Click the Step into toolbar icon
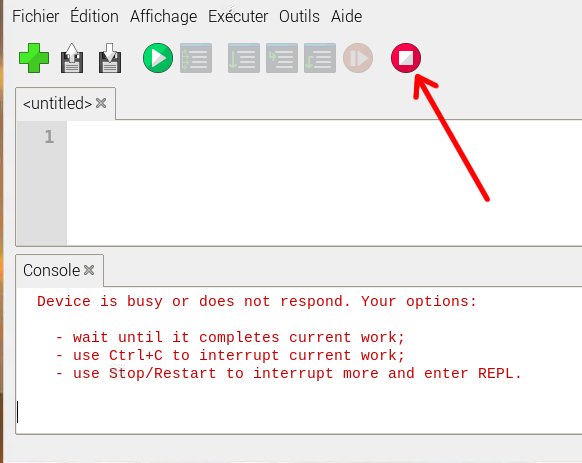The image size is (582, 463). click(282, 58)
